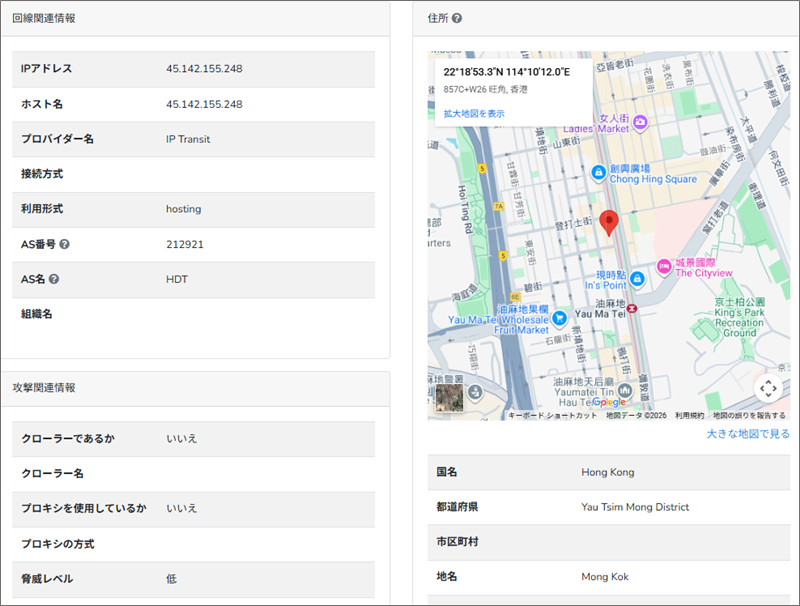Click Yau Ma Tei Wholesale Fruit Market icon
Viewport: 800px width, 606px height.
560,319
